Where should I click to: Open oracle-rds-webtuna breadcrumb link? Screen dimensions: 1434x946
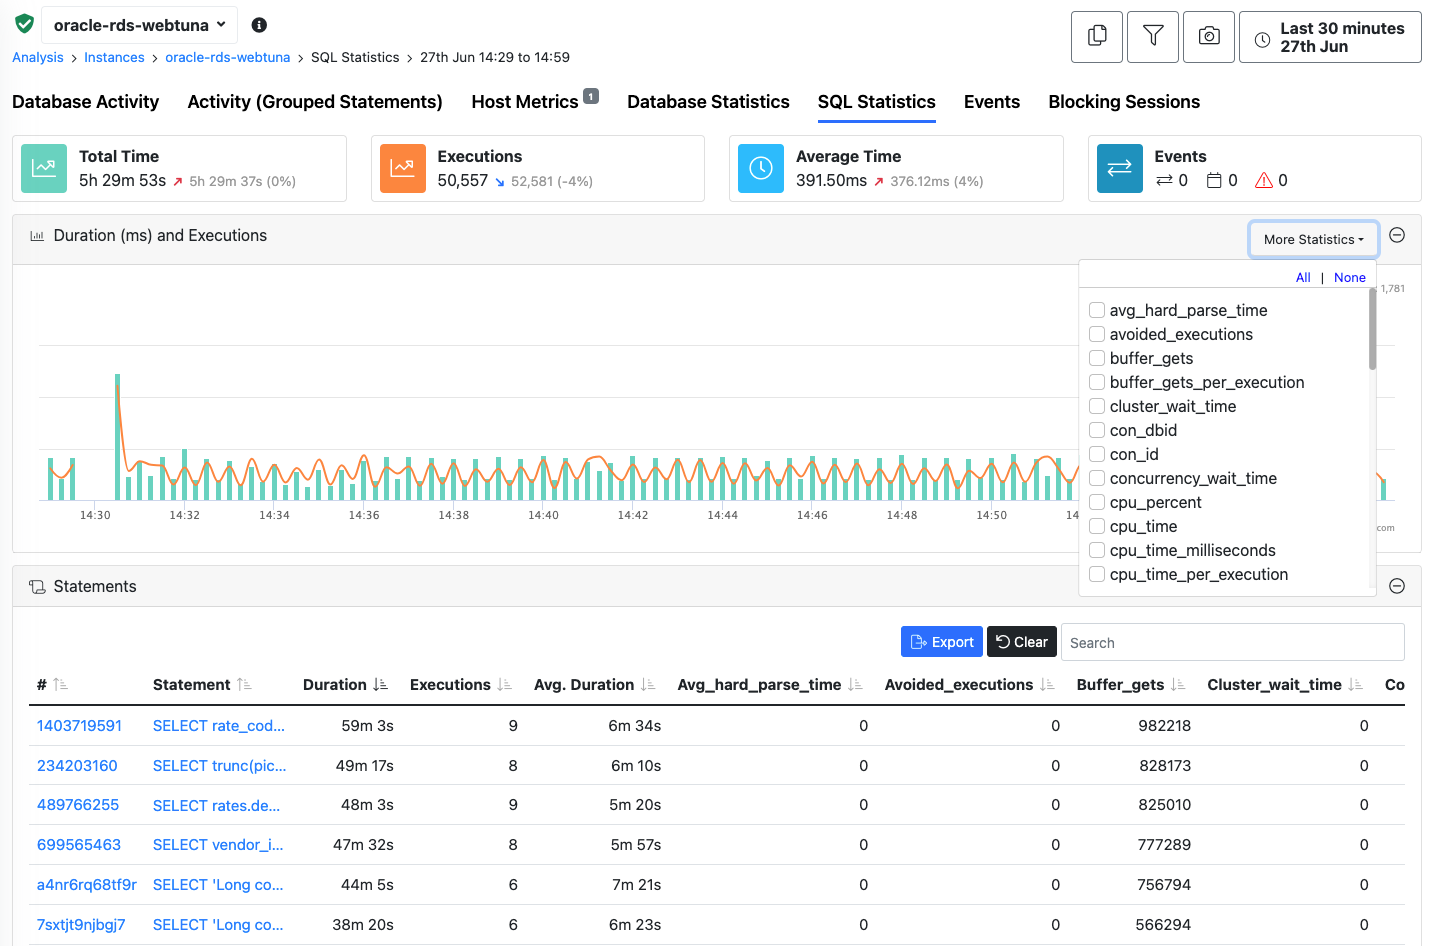click(x=228, y=57)
